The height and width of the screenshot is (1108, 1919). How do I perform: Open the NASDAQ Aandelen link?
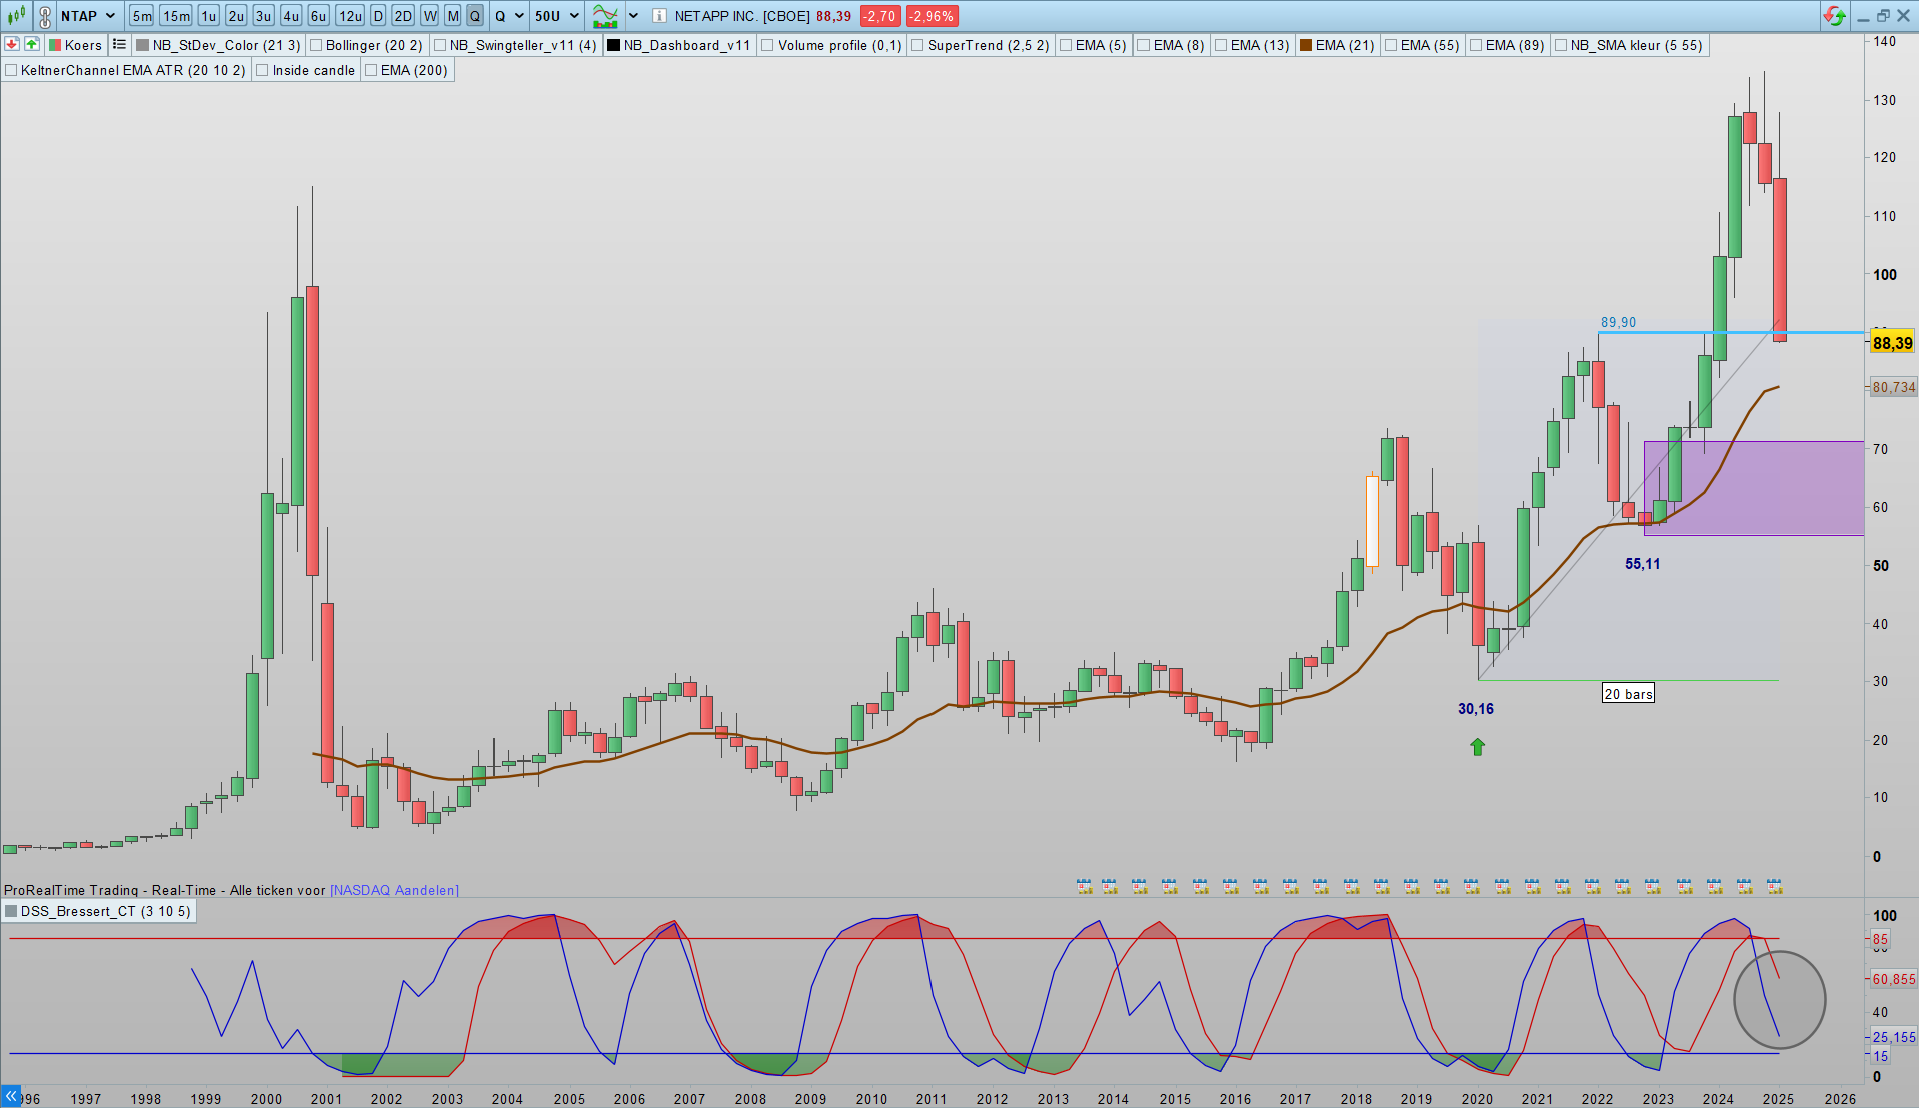pos(394,890)
